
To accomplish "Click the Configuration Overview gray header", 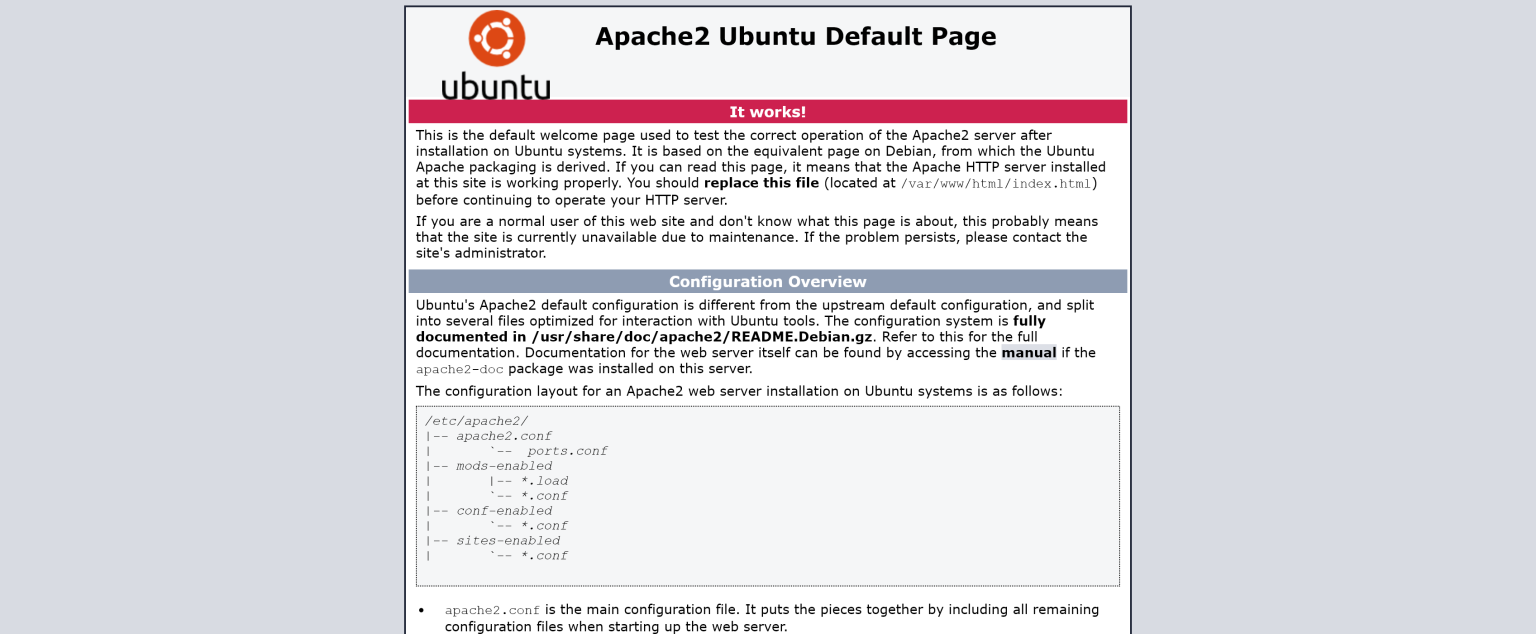I will 767,281.
